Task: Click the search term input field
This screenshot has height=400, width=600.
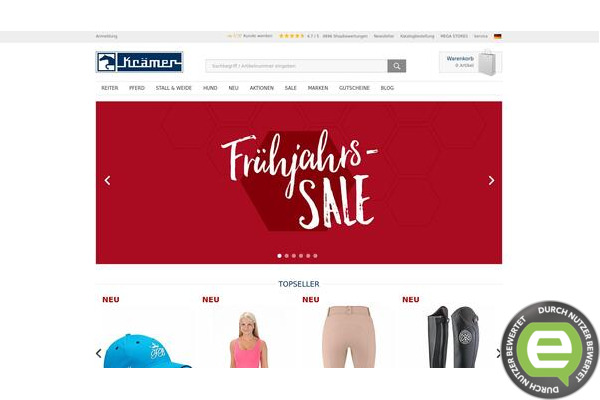Action: pyautogui.click(x=297, y=66)
